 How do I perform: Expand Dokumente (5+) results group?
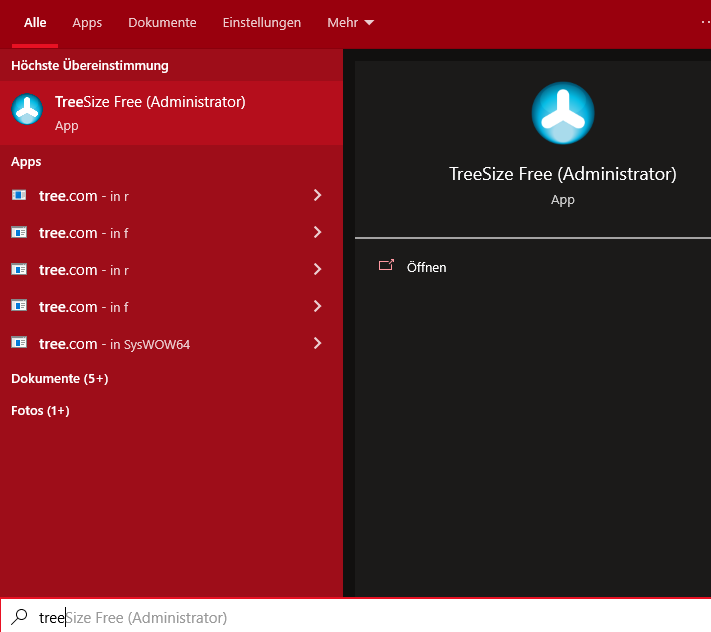pyautogui.click(x=59, y=379)
